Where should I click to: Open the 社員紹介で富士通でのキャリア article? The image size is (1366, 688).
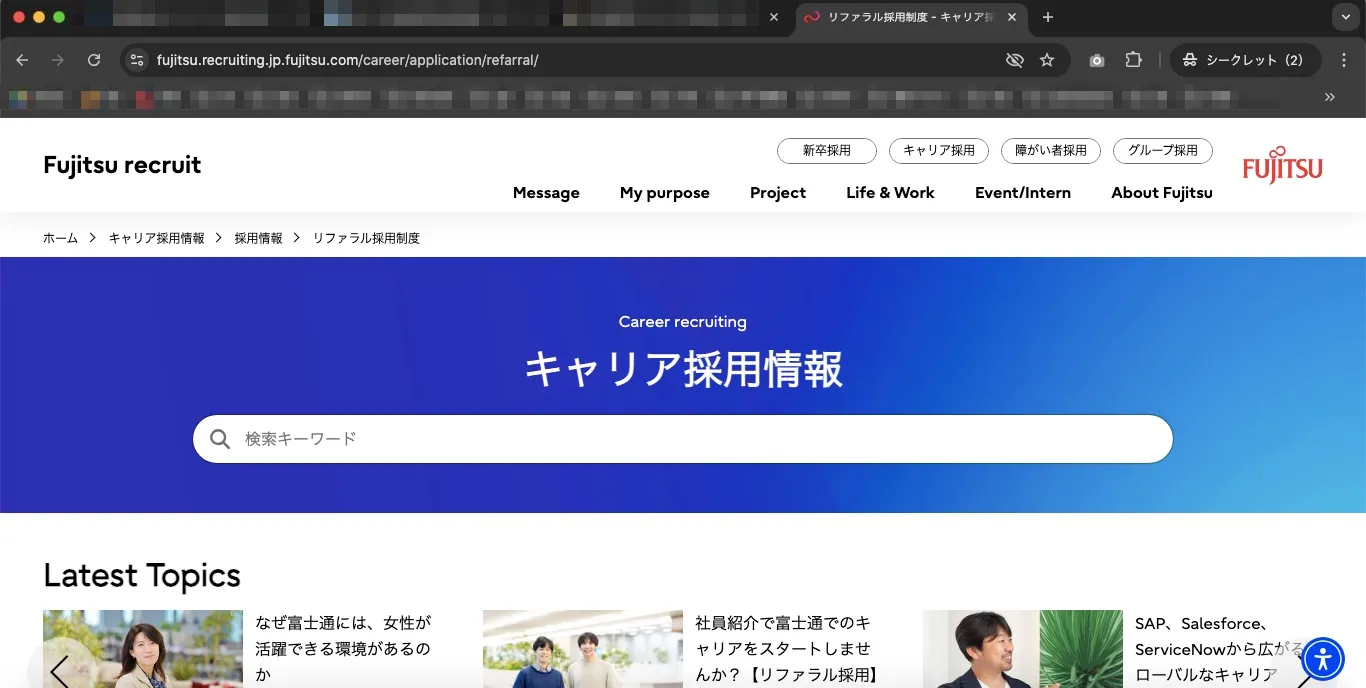pos(785,648)
